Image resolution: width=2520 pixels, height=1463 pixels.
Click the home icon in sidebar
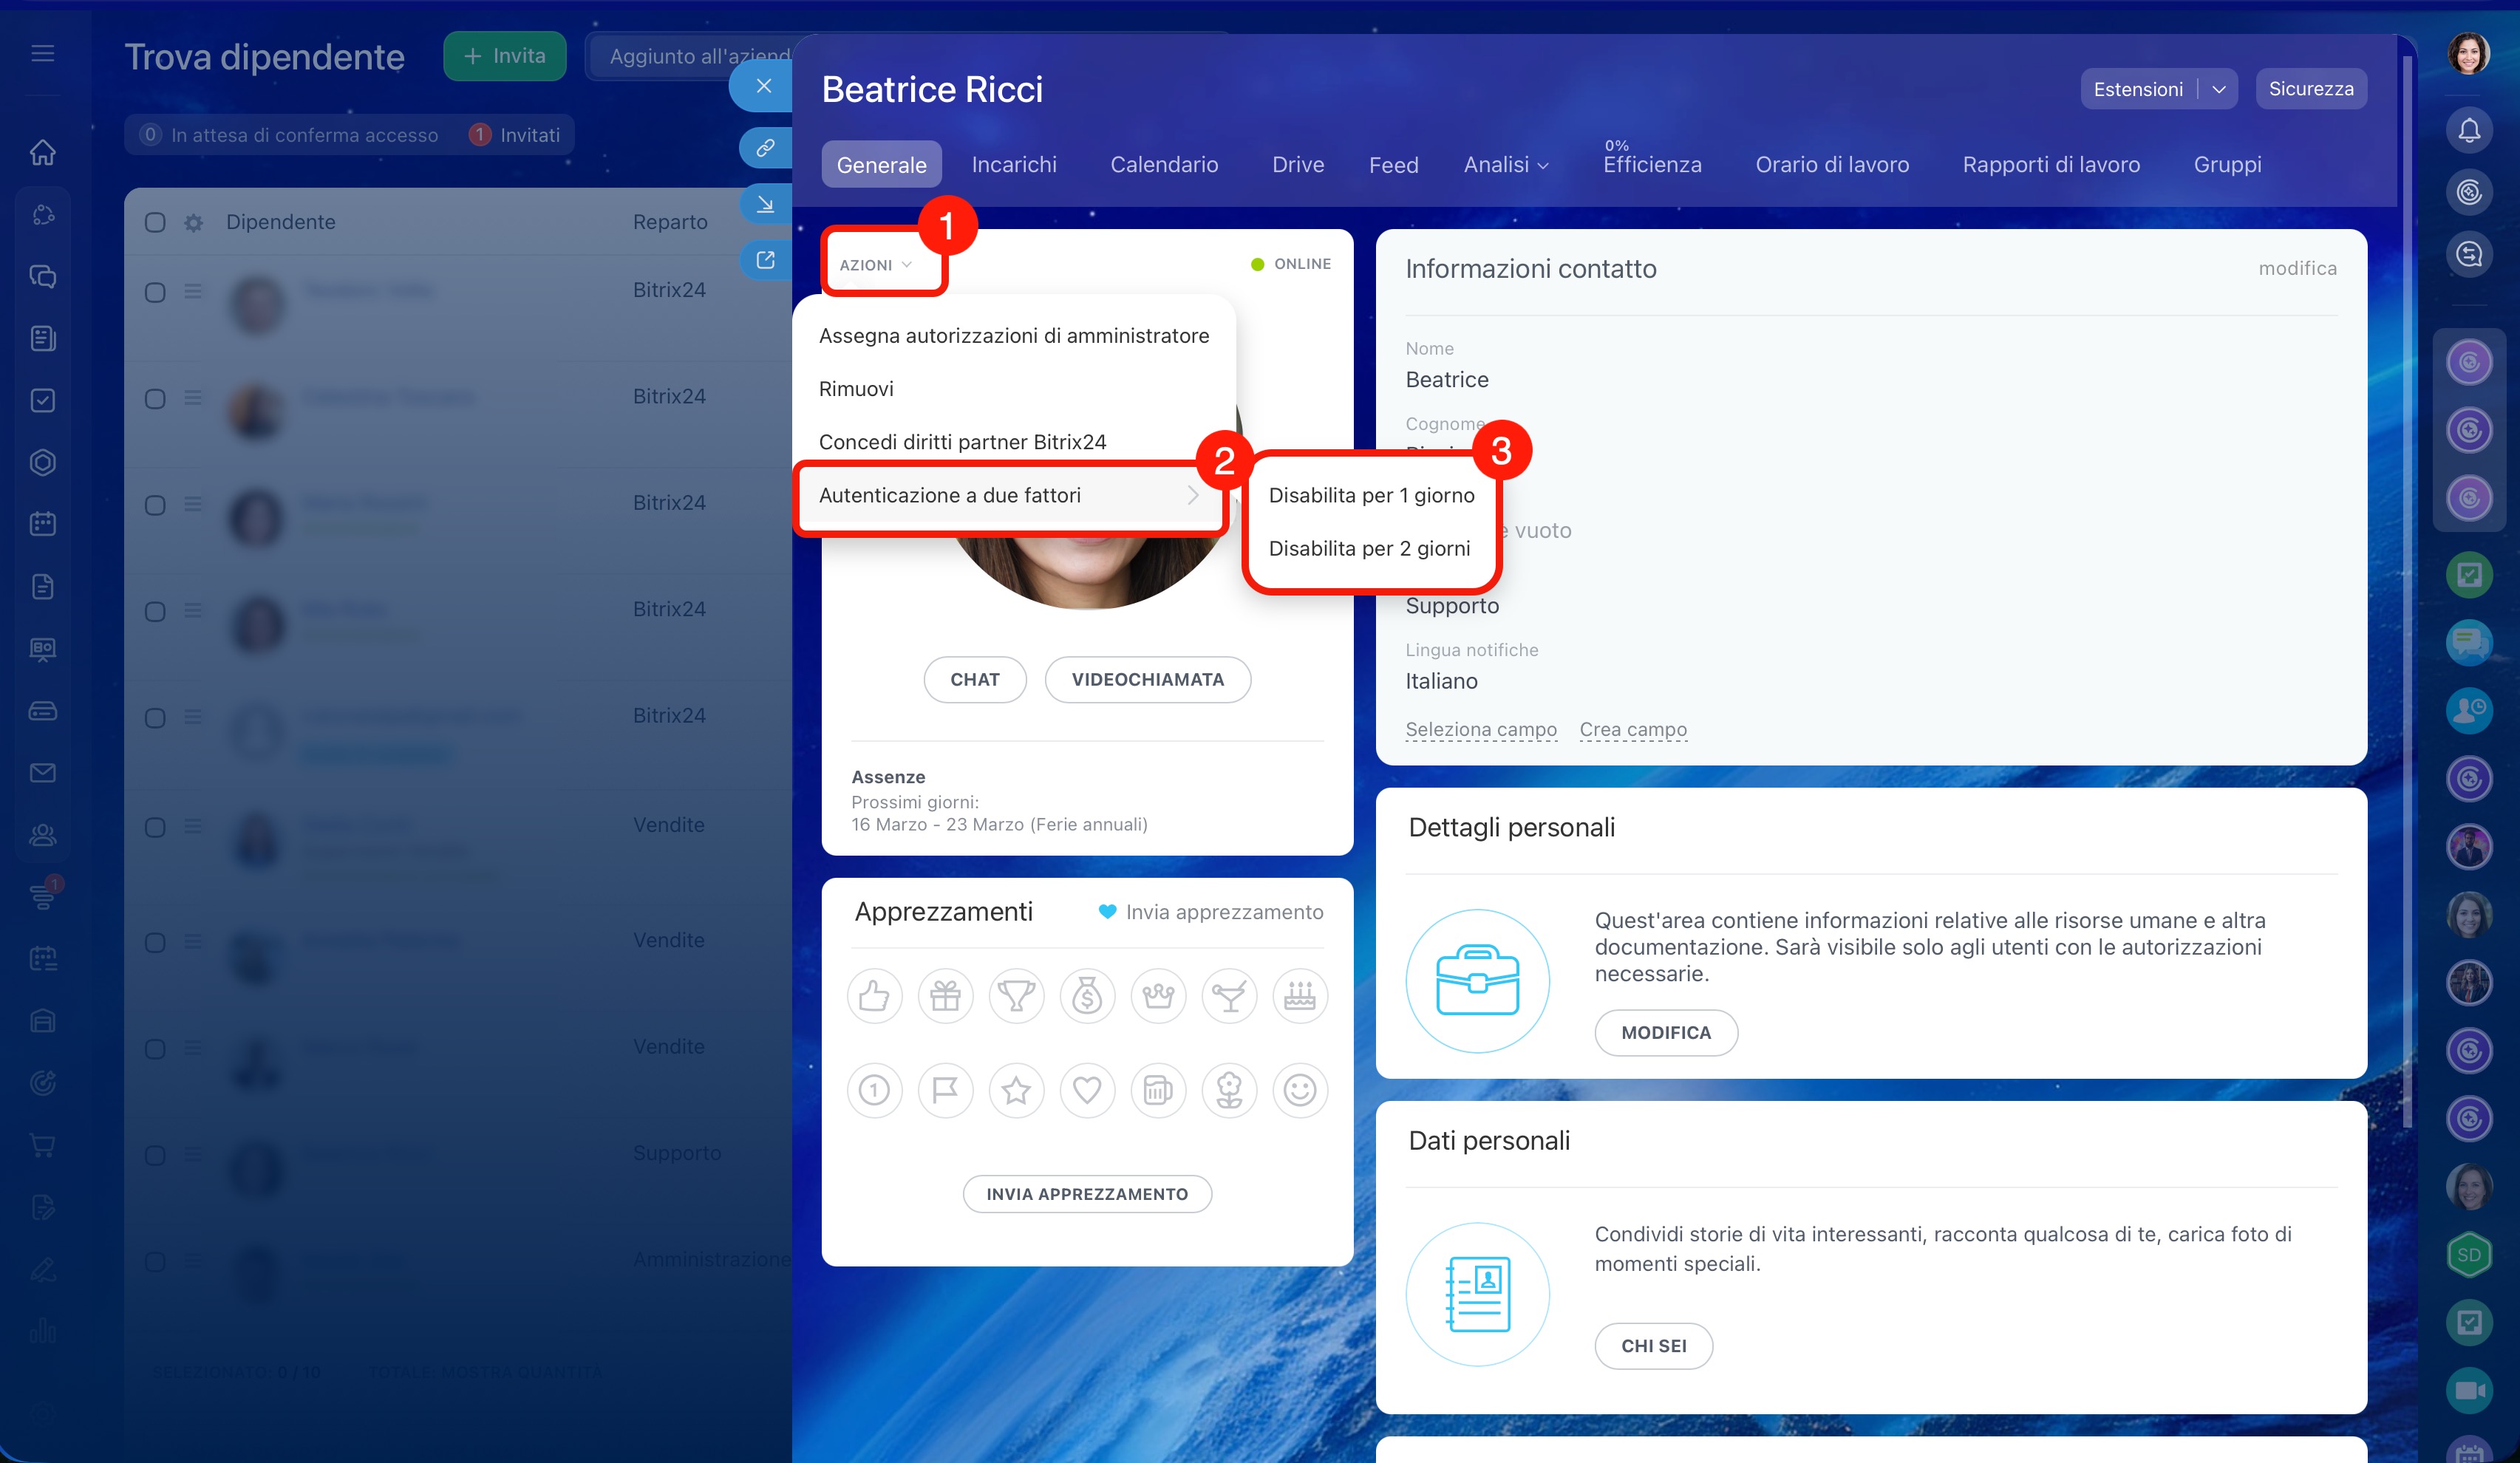point(42,152)
